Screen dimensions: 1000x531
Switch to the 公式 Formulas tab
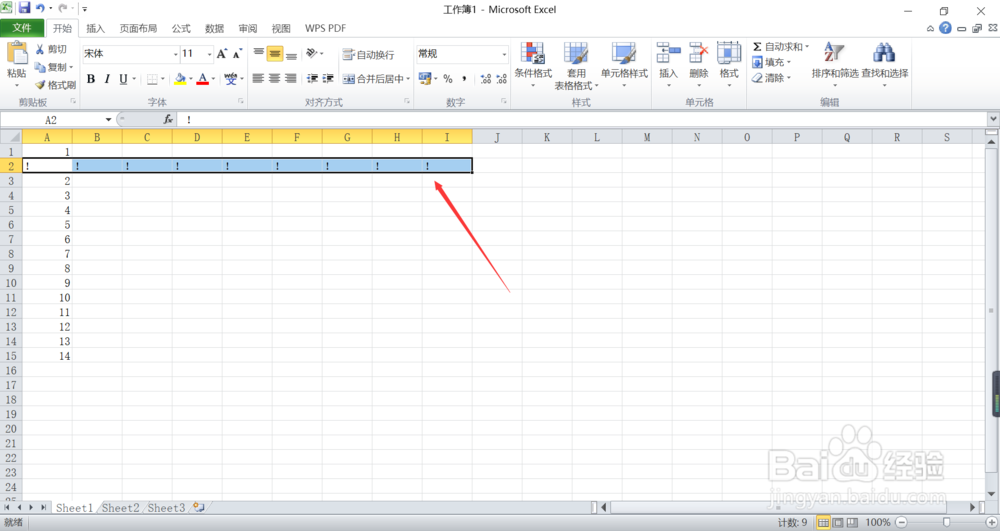(180, 28)
